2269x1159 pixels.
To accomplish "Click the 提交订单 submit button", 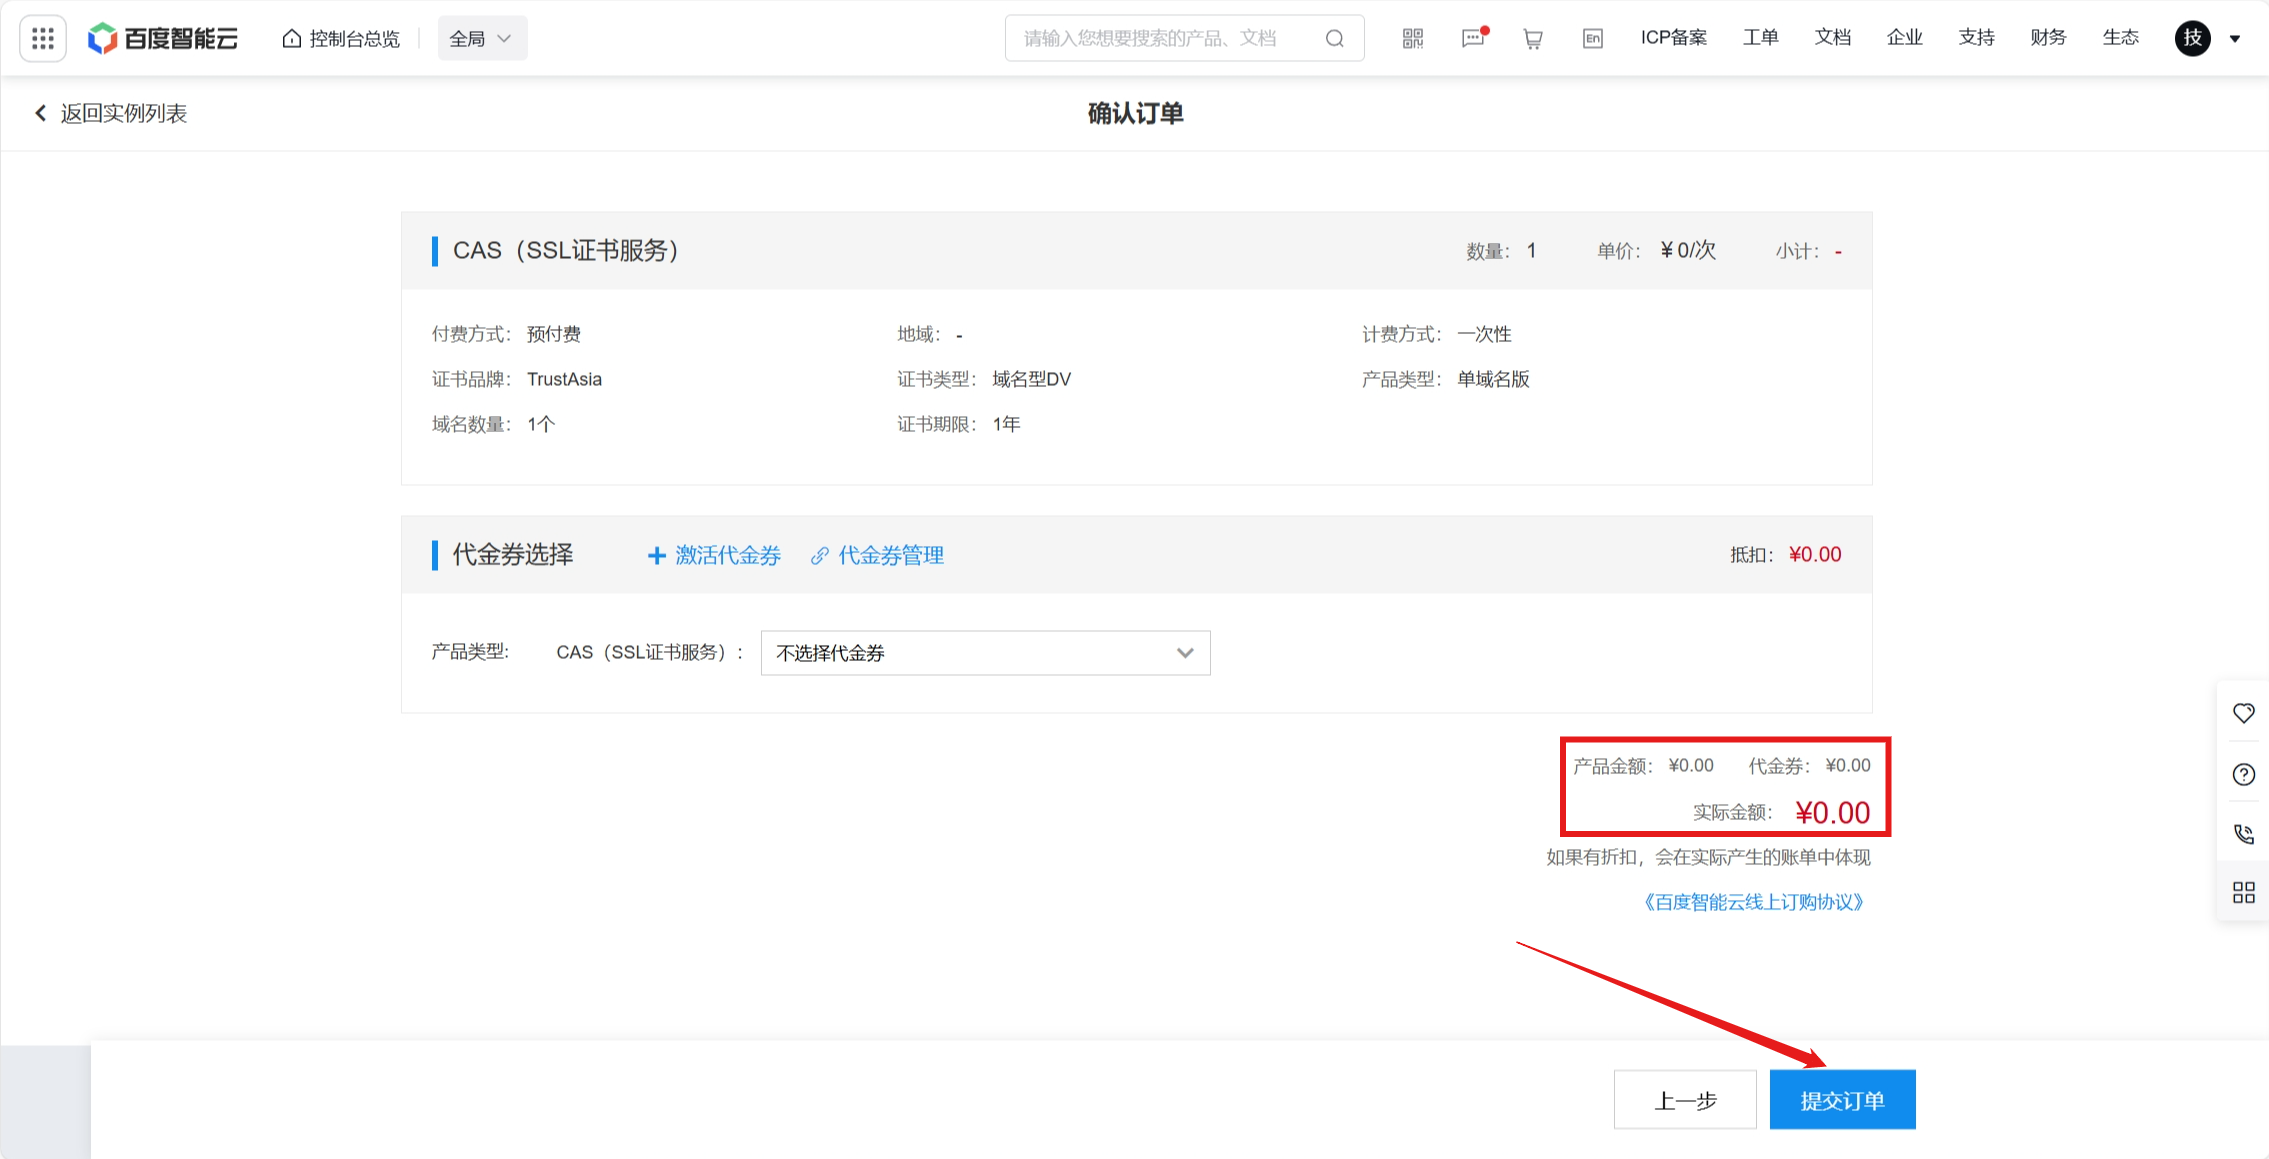I will click(1842, 1100).
